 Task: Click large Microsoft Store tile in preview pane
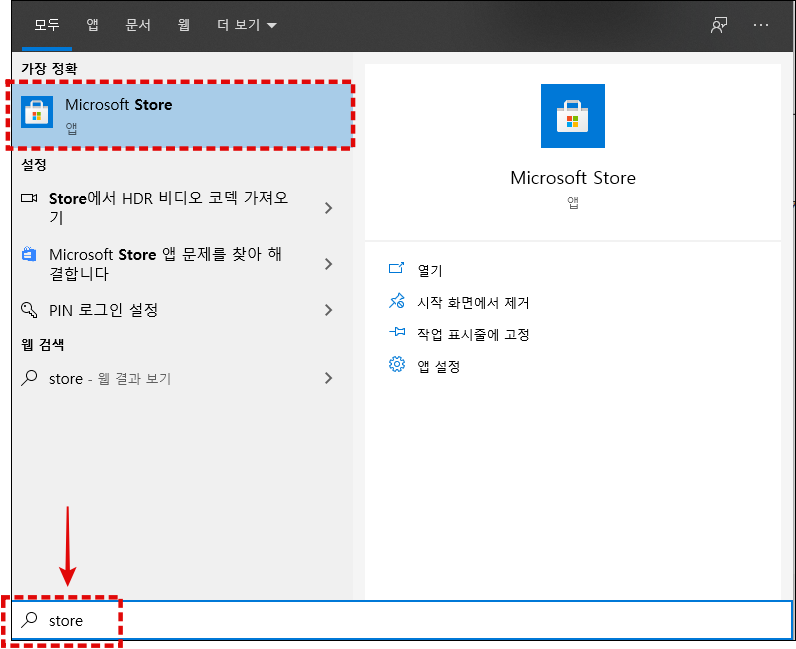pyautogui.click(x=573, y=116)
